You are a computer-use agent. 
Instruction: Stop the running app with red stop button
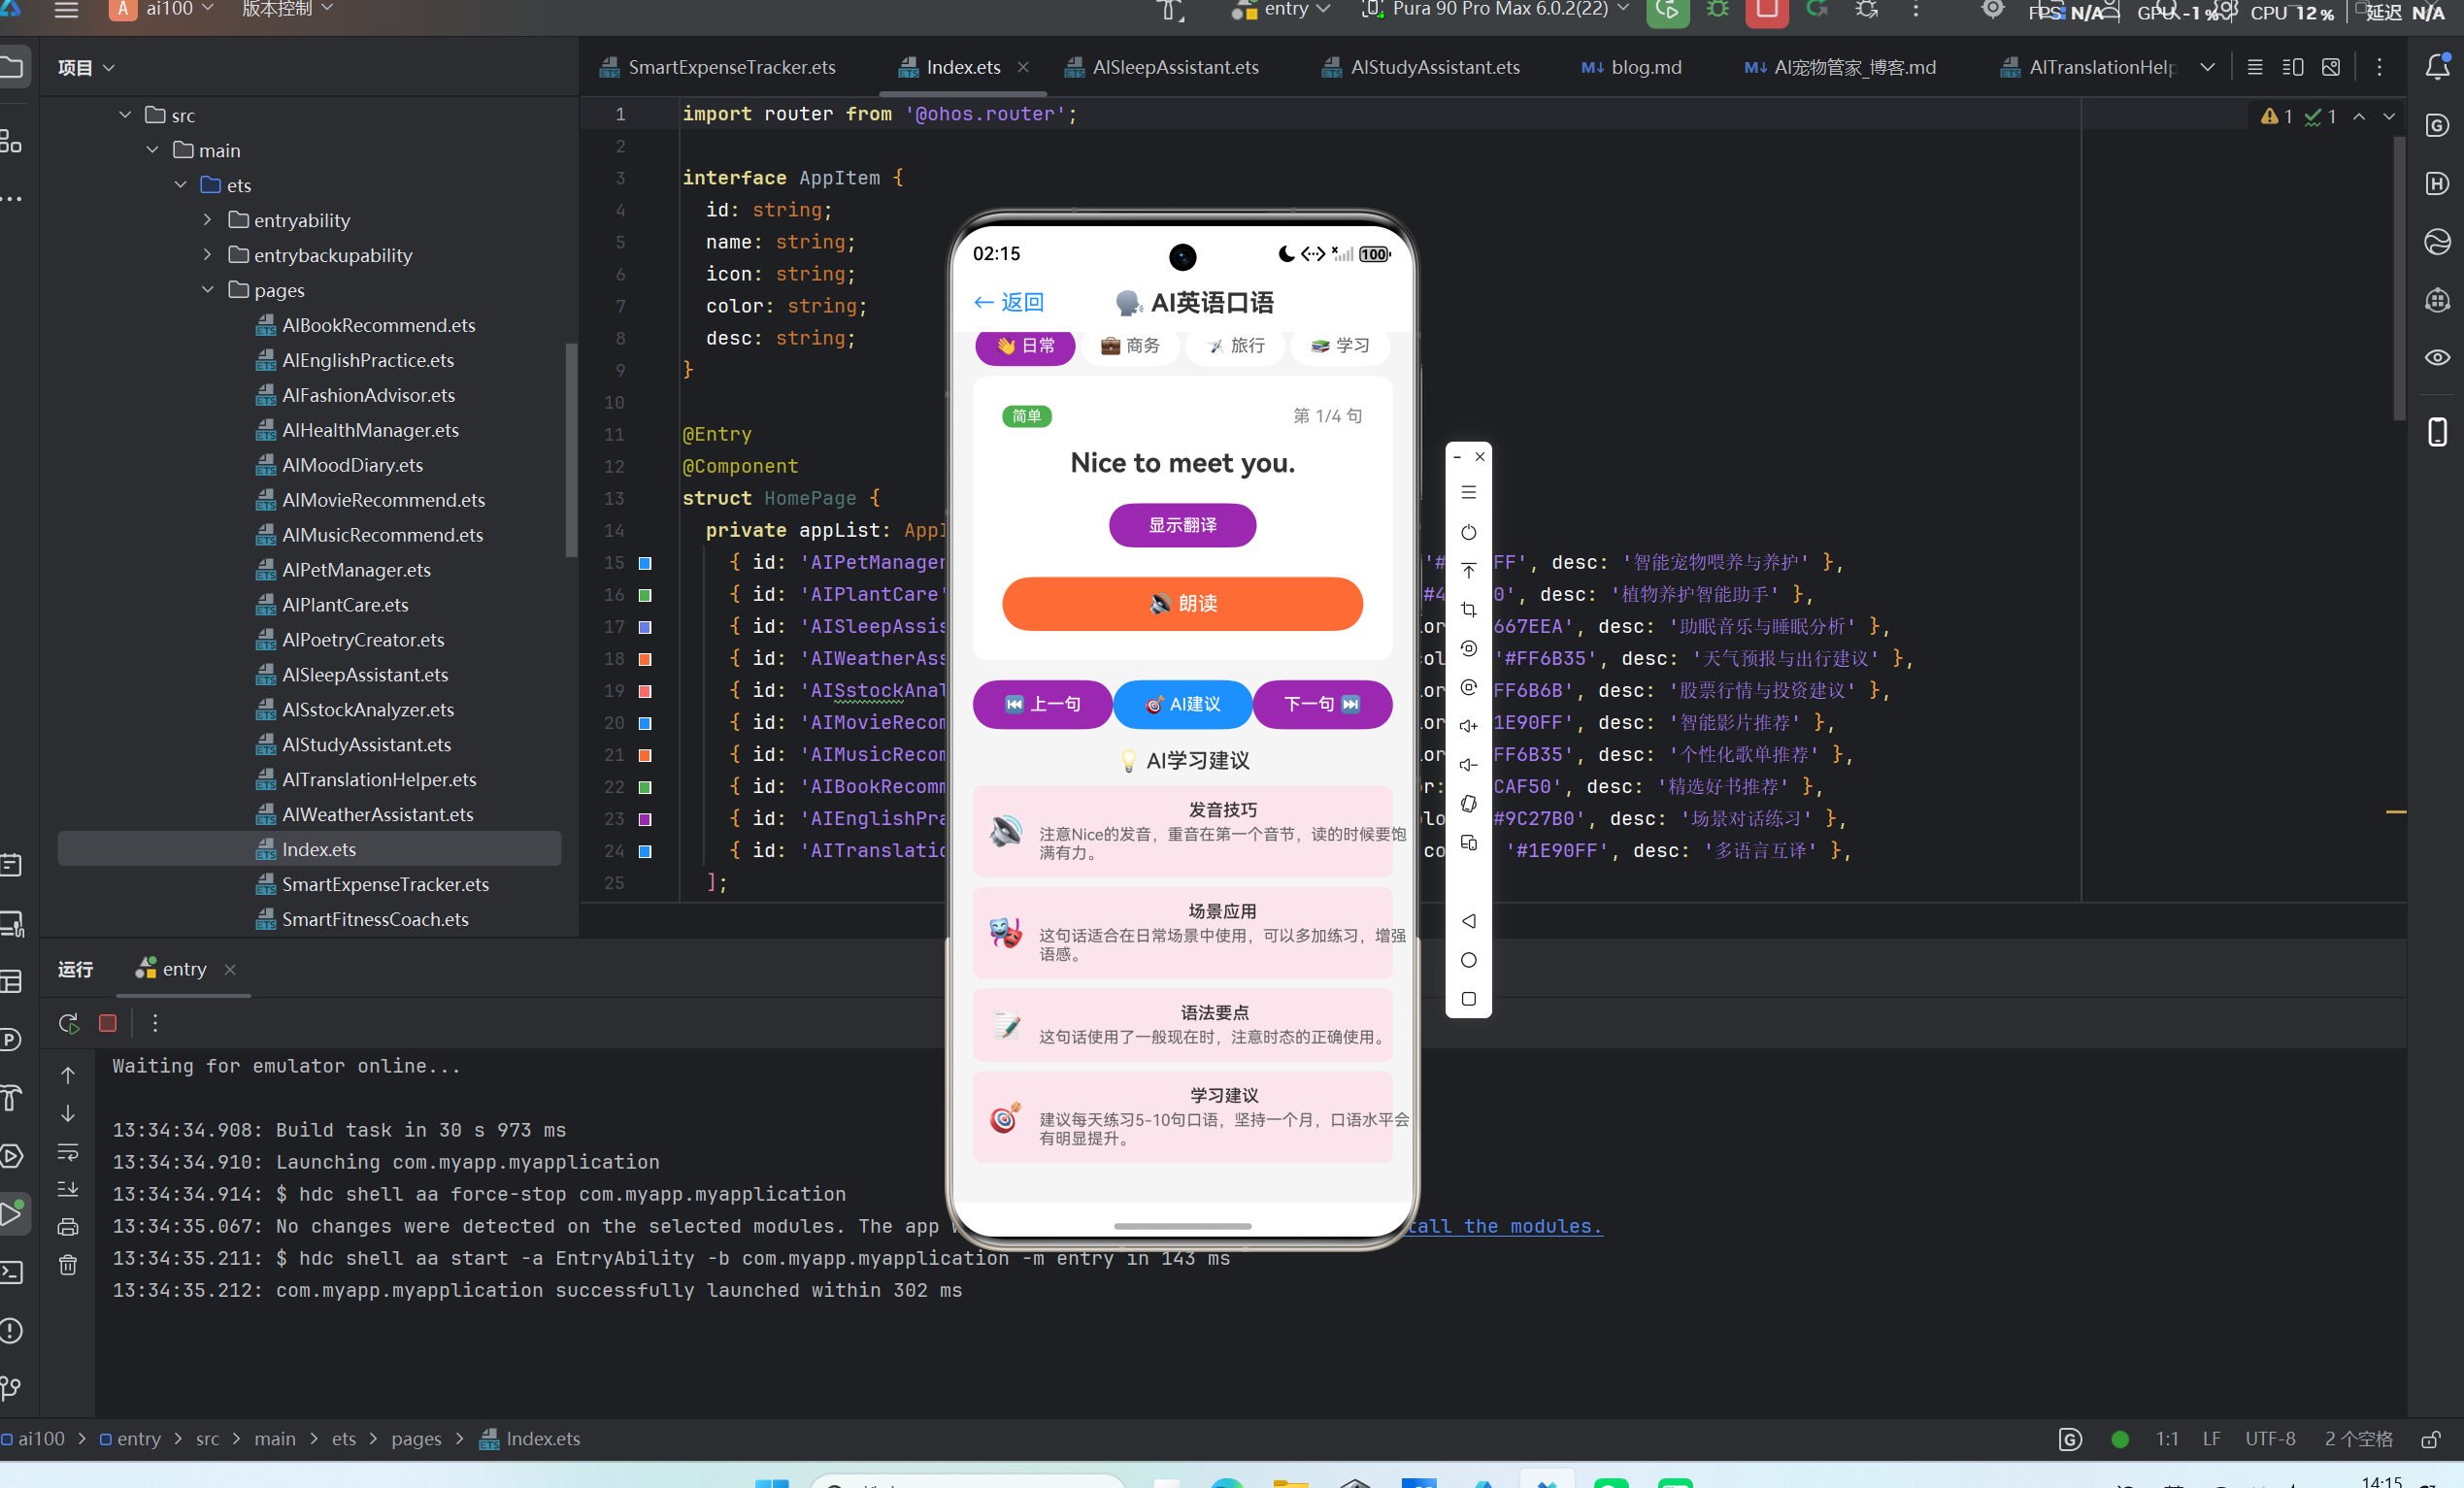(x=1767, y=10)
